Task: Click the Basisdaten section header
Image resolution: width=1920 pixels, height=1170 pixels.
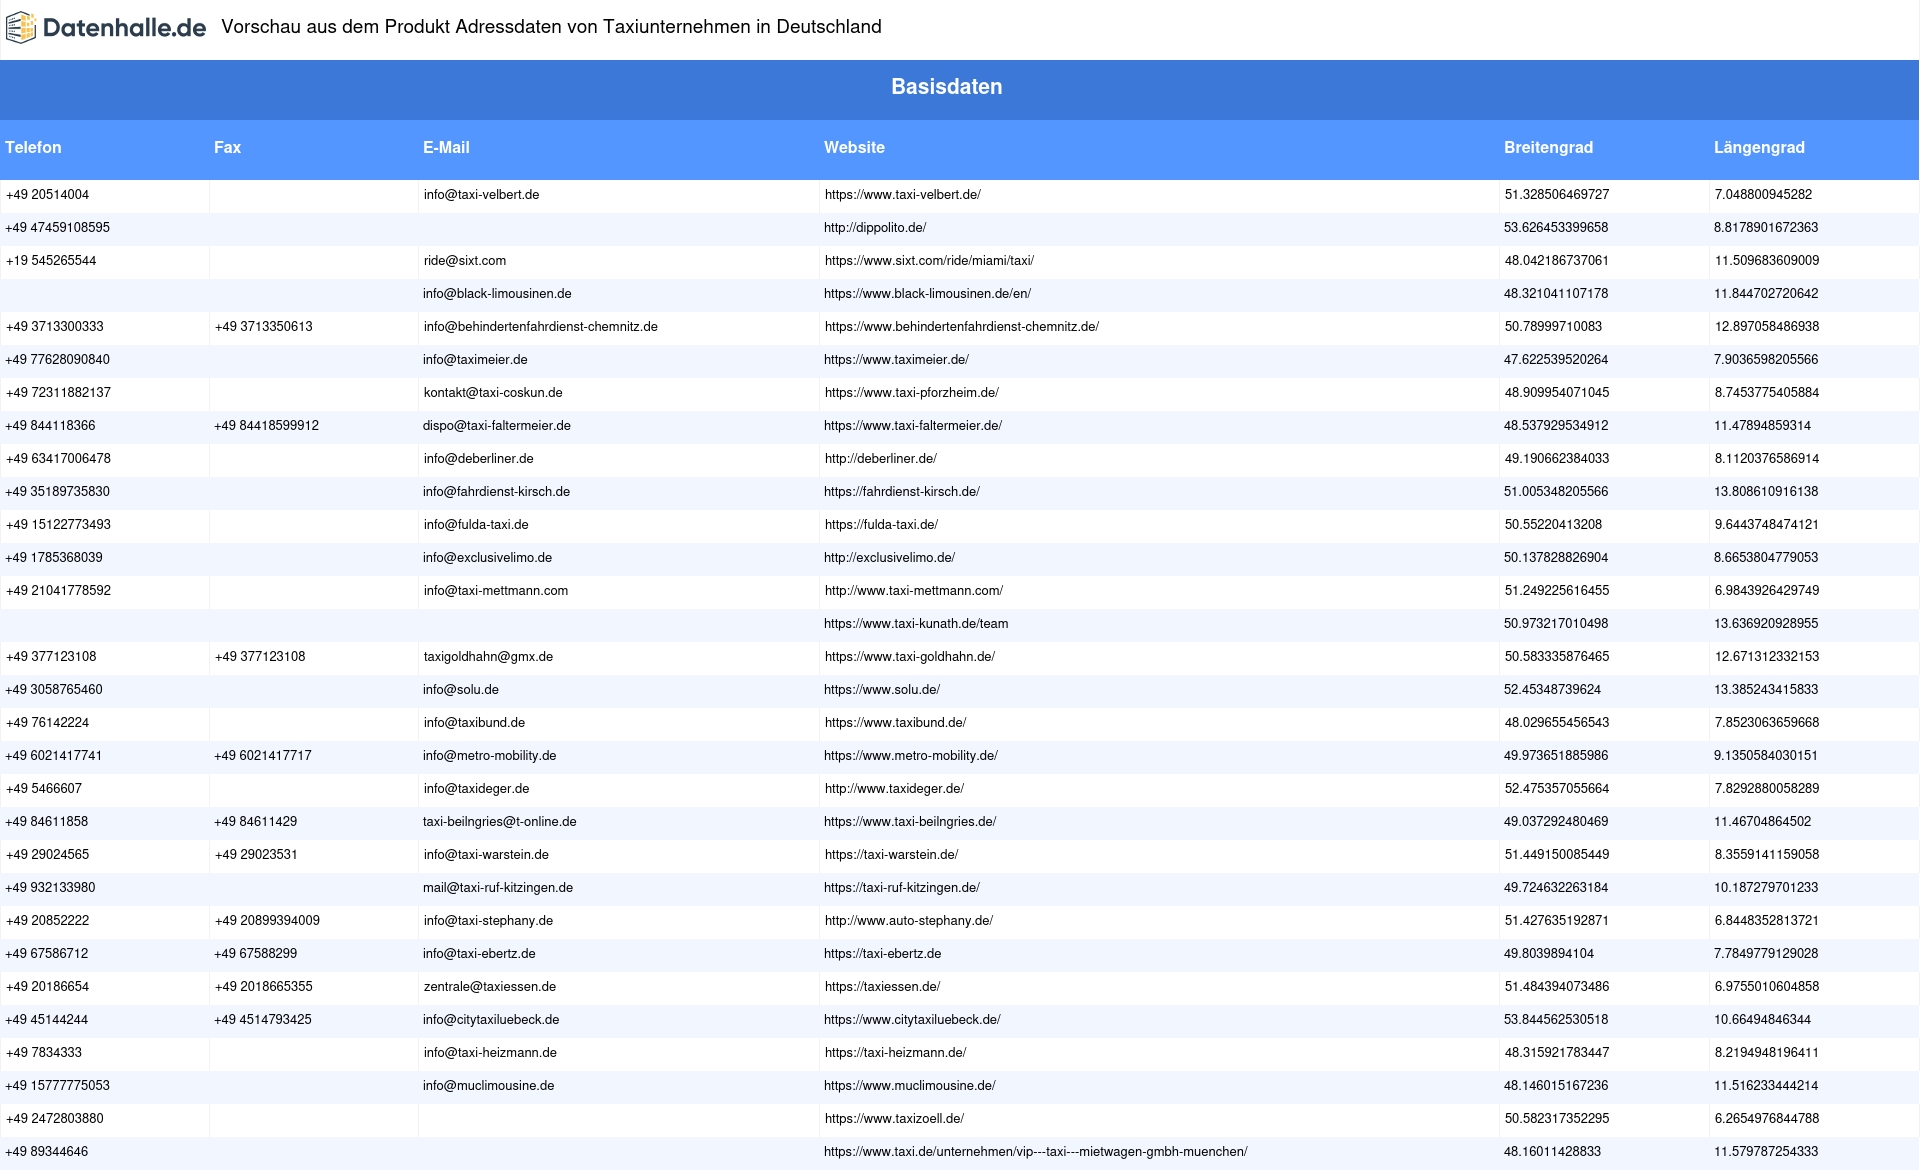Action: pos(946,87)
